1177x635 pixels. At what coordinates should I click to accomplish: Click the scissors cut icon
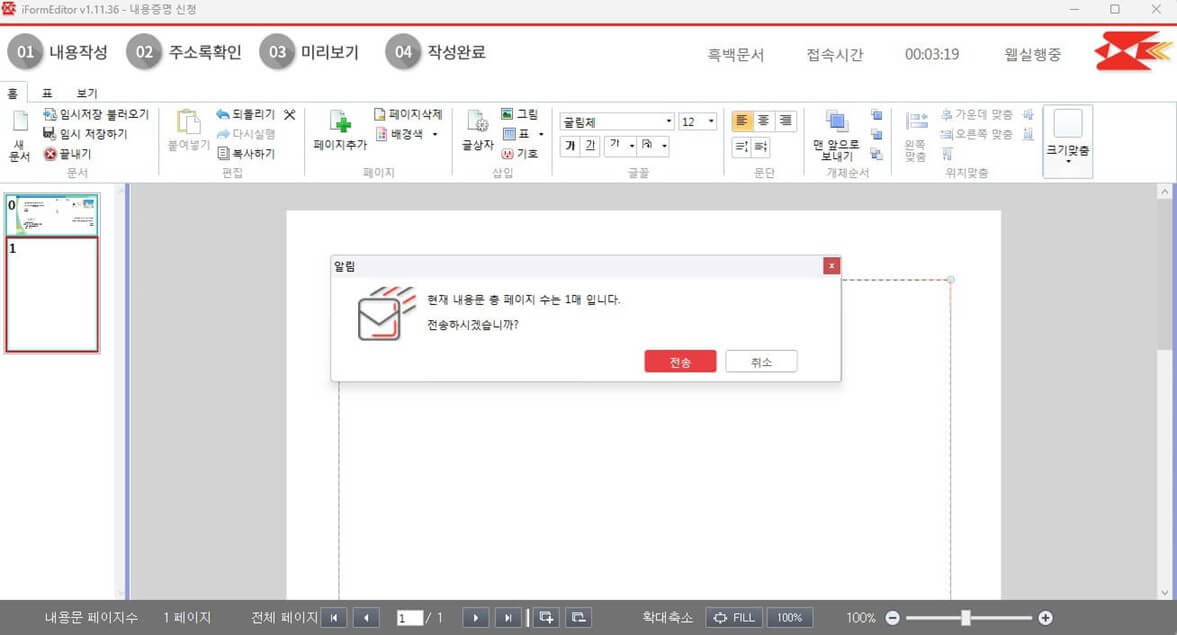(x=290, y=114)
